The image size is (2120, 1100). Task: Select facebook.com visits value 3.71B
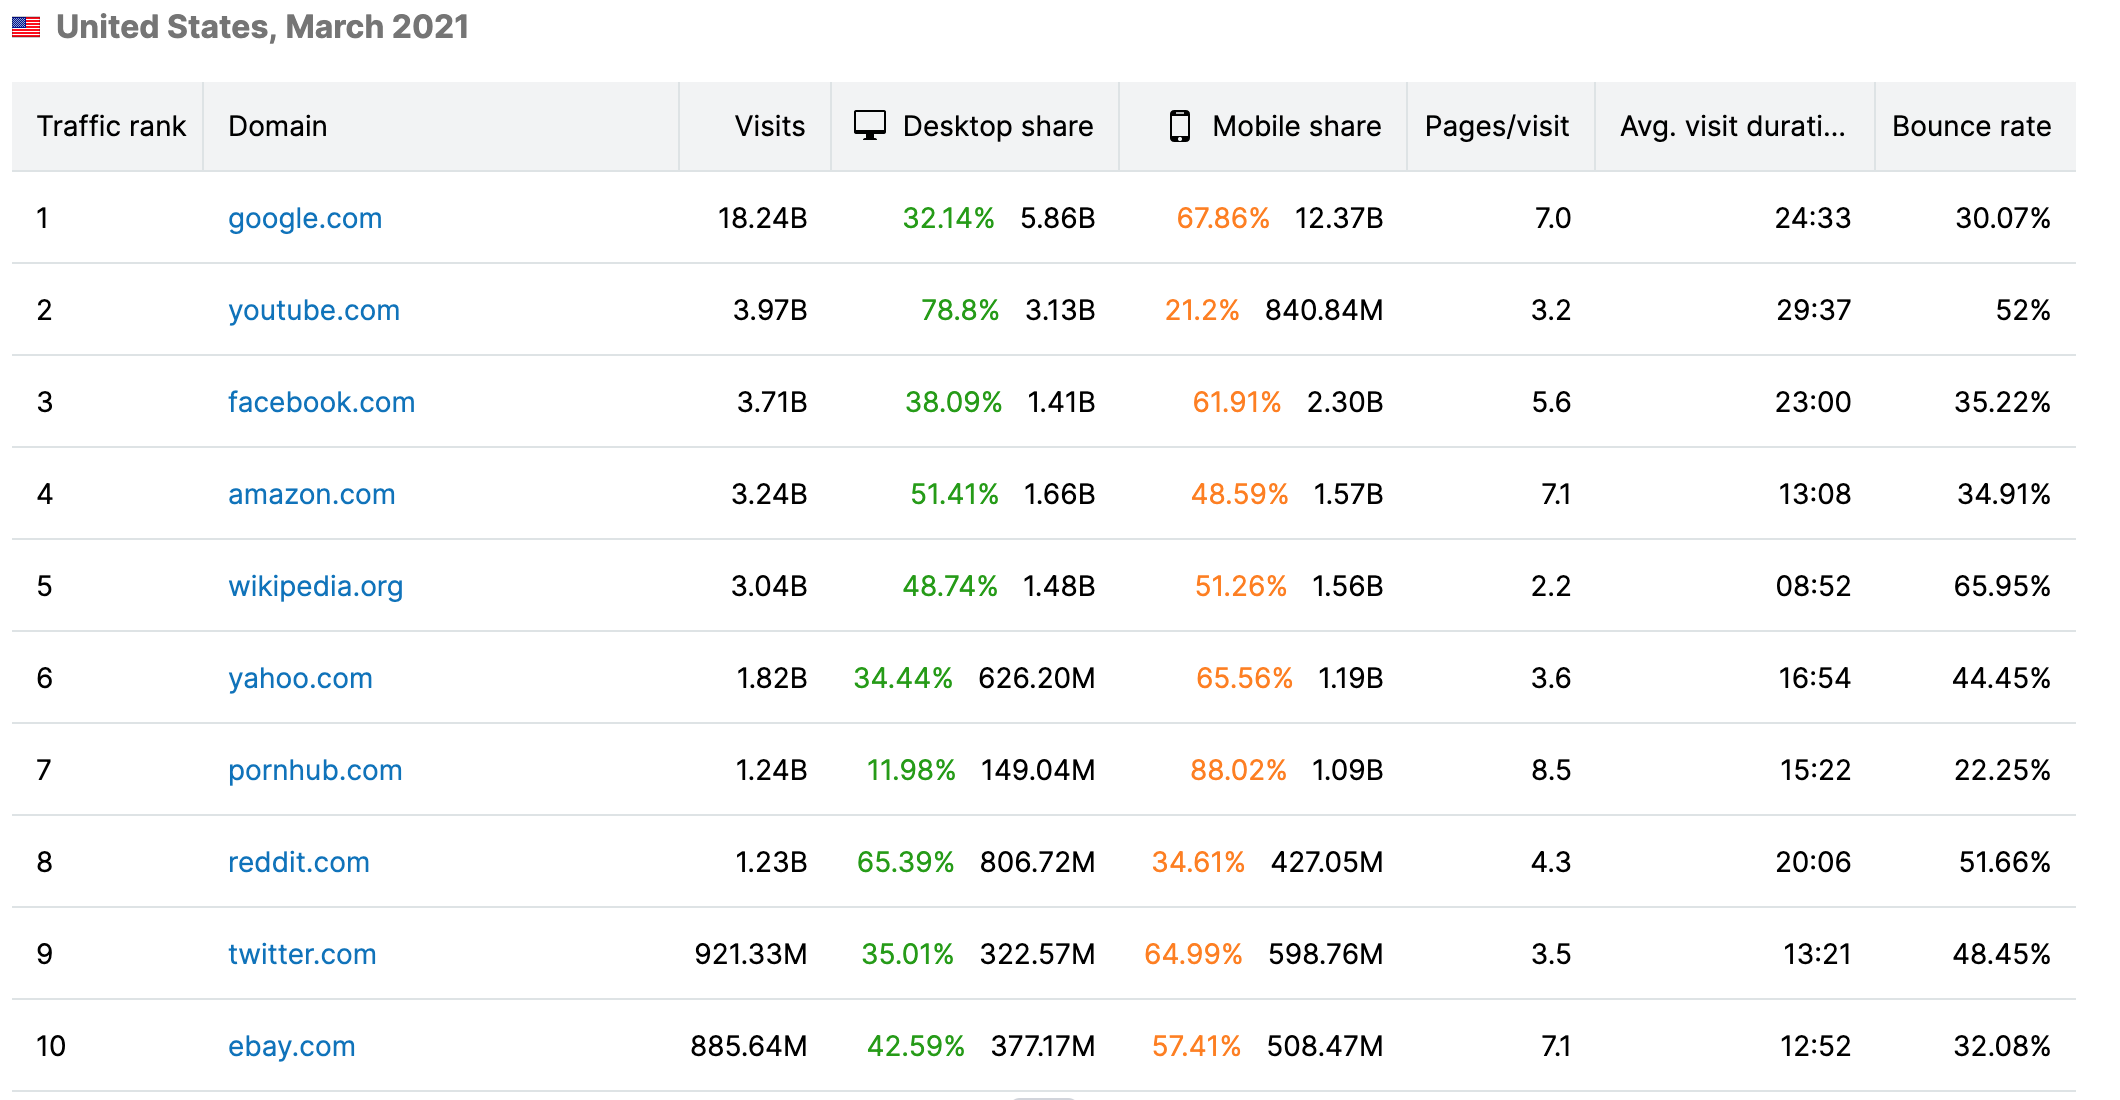point(772,402)
